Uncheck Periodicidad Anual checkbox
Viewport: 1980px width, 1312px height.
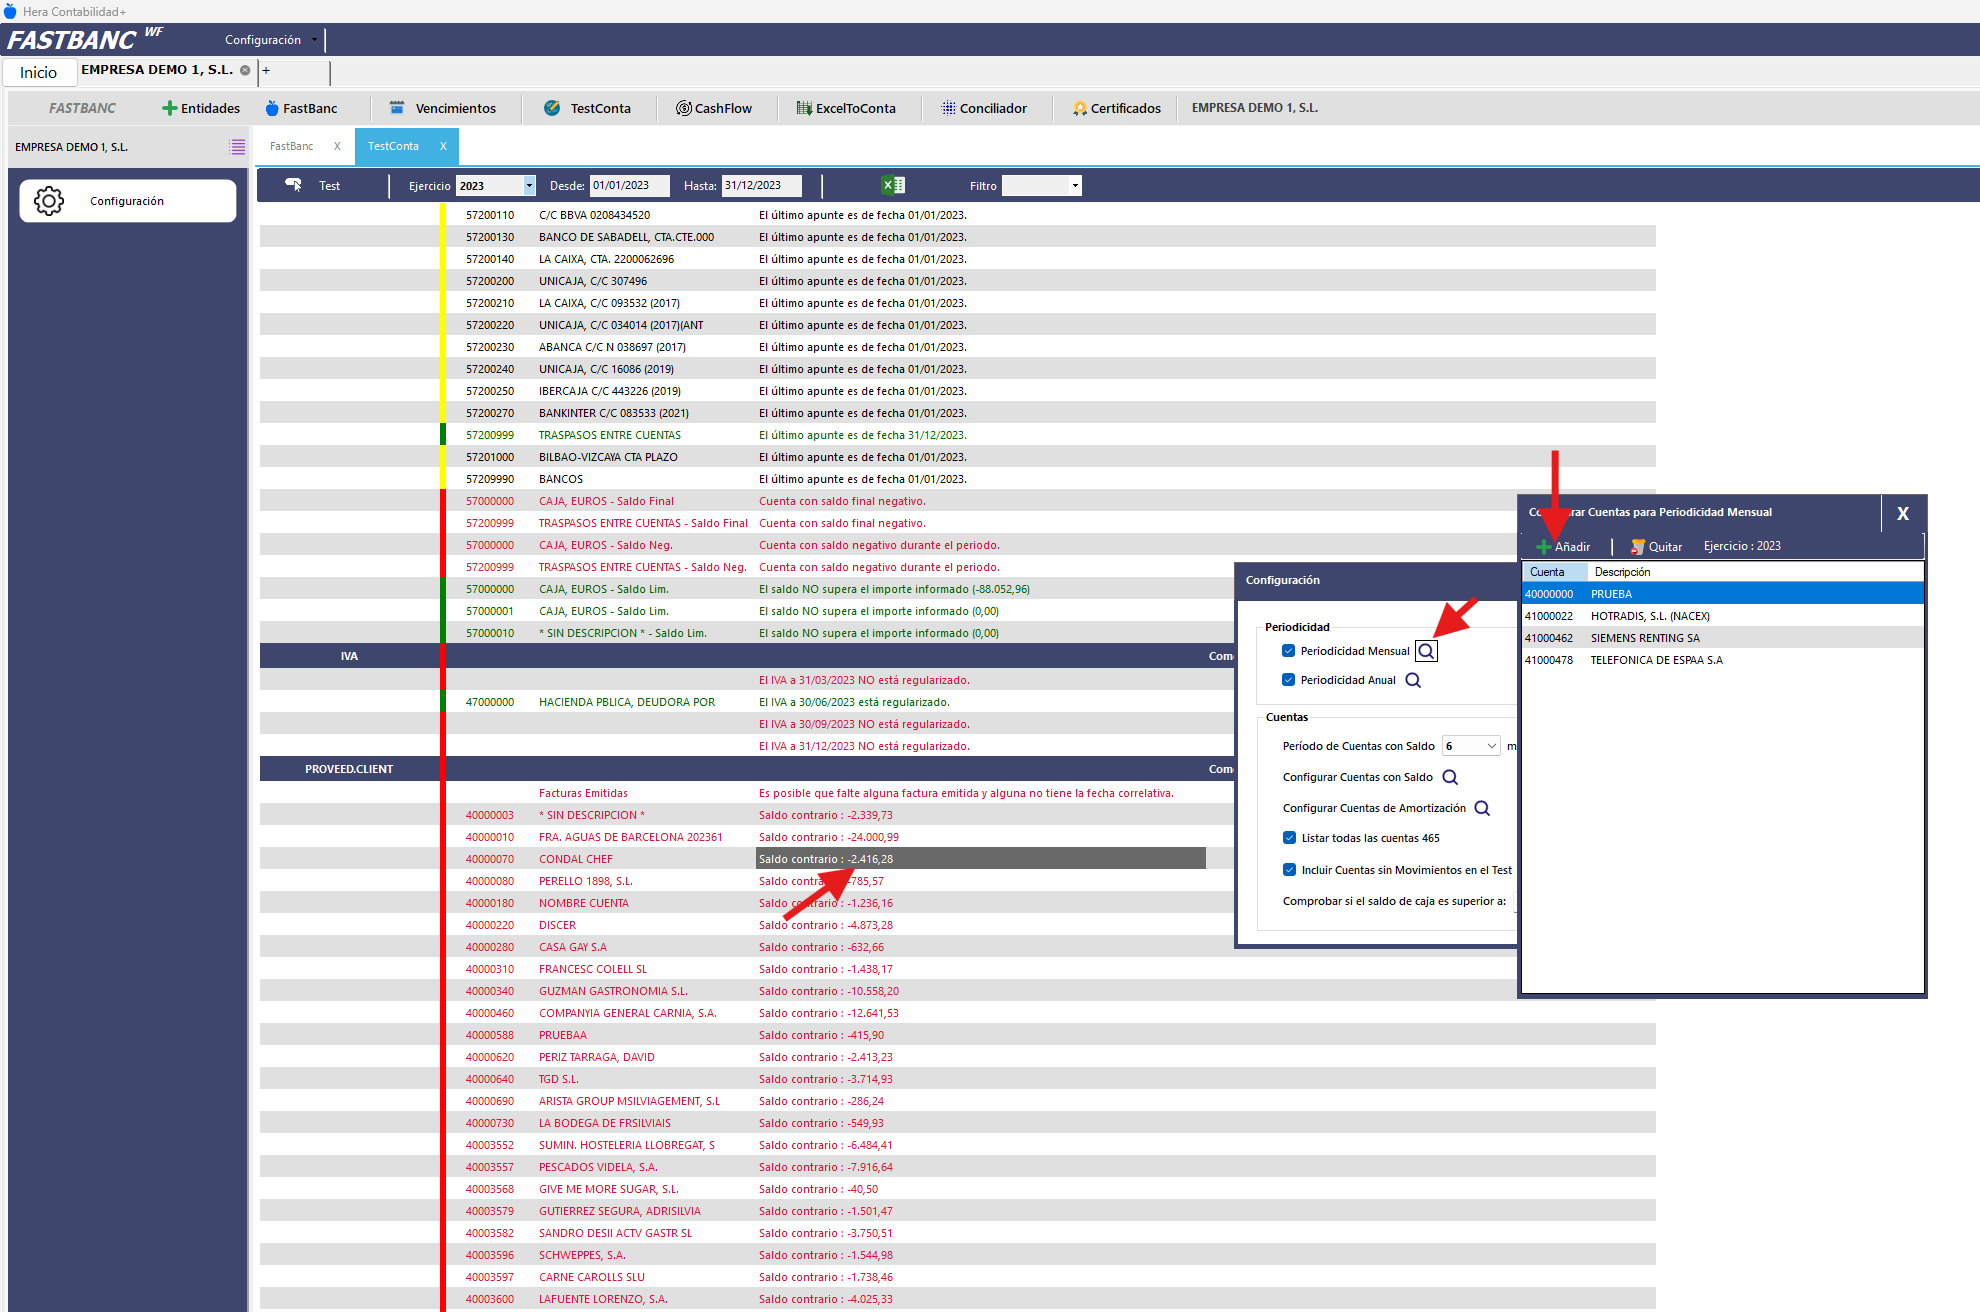[x=1288, y=680]
